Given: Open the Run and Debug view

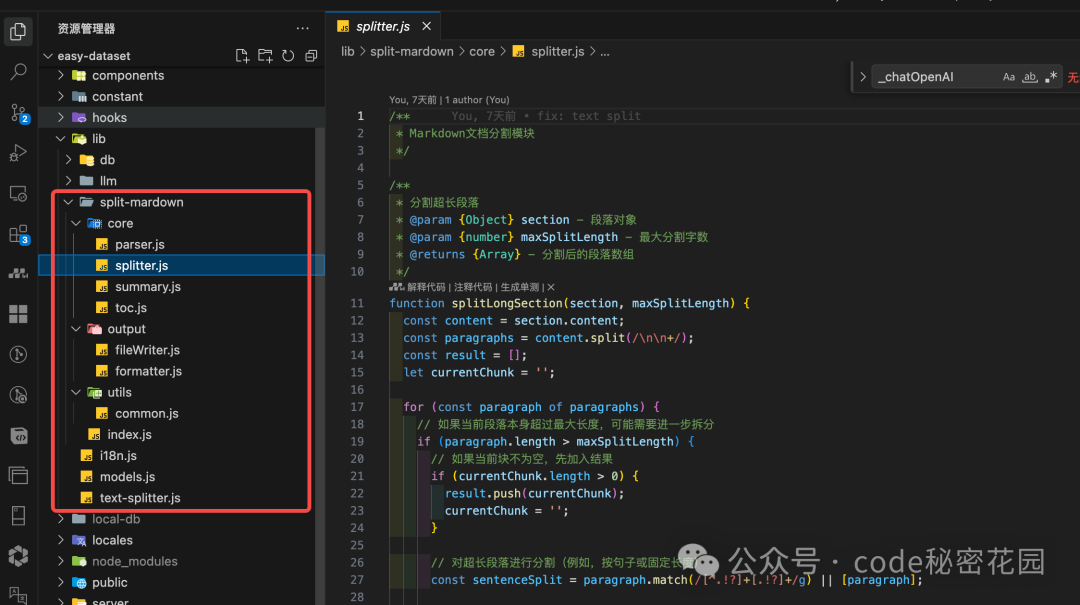Looking at the screenshot, I should [19, 152].
